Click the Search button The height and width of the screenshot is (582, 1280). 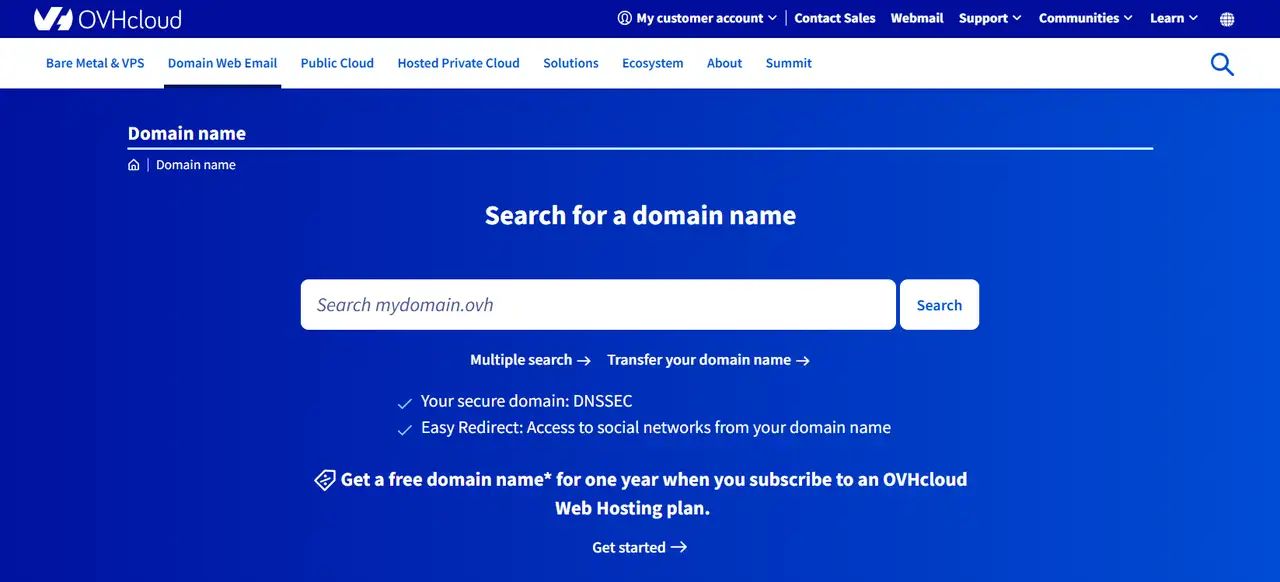tap(939, 305)
